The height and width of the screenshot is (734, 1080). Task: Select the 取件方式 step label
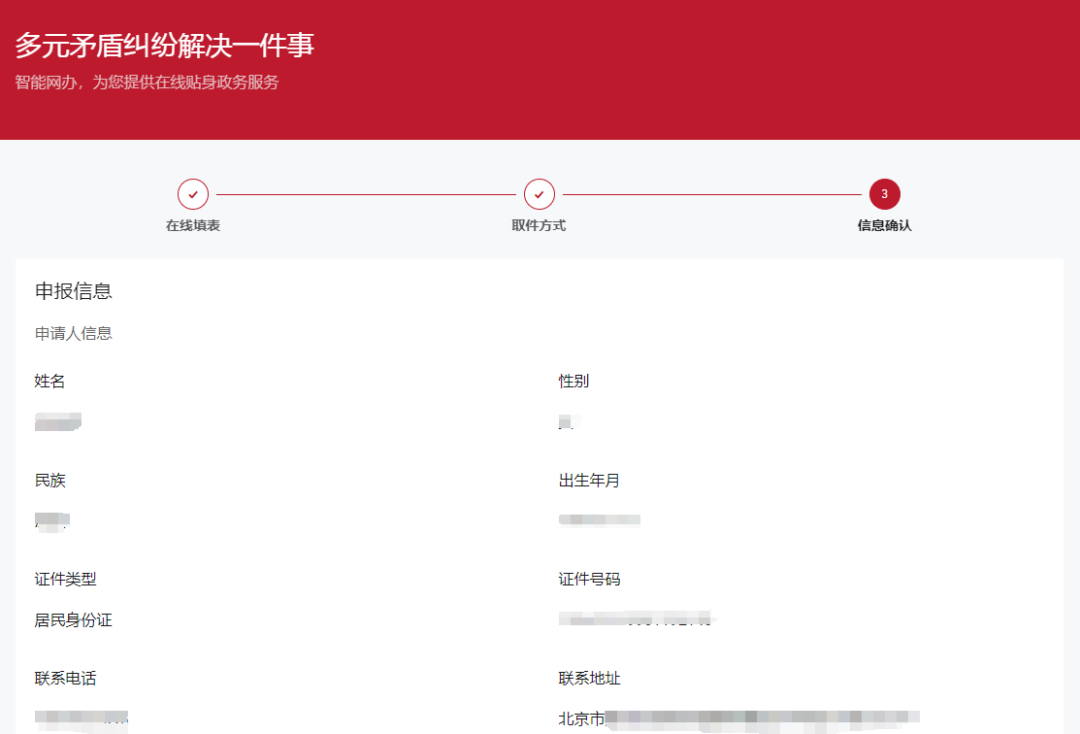(x=539, y=225)
